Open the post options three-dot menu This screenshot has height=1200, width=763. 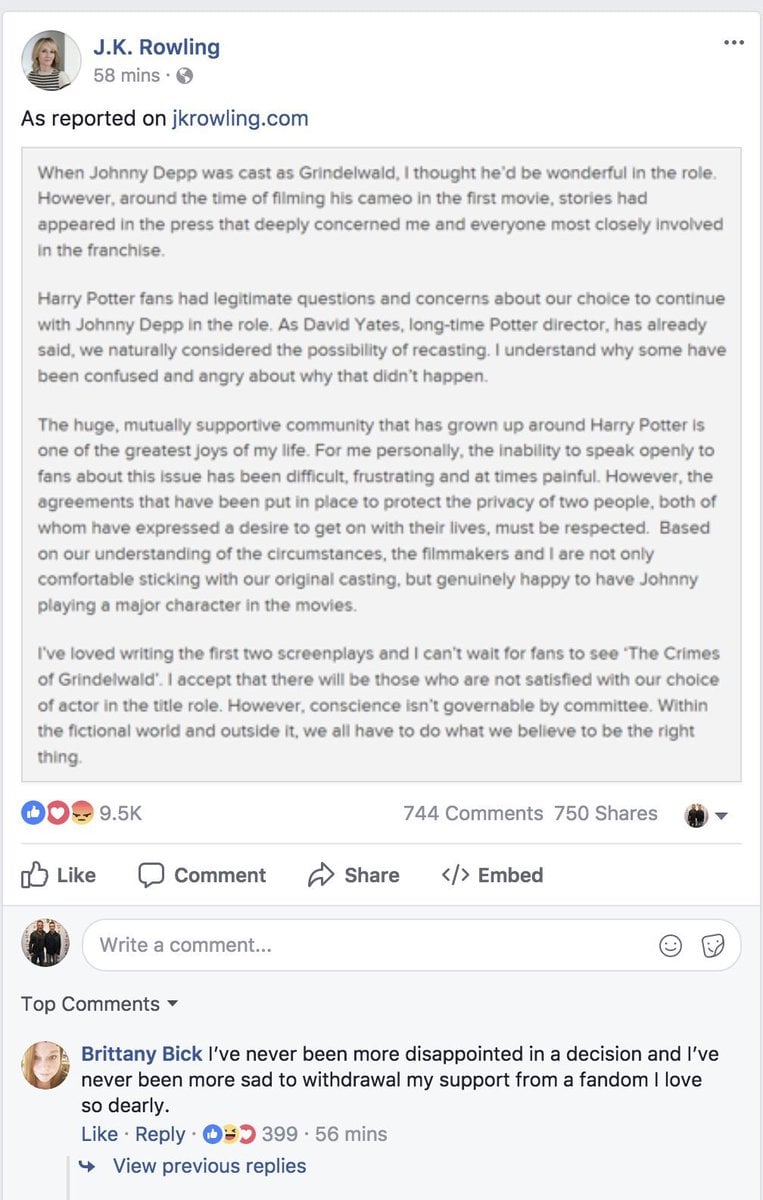tap(734, 43)
